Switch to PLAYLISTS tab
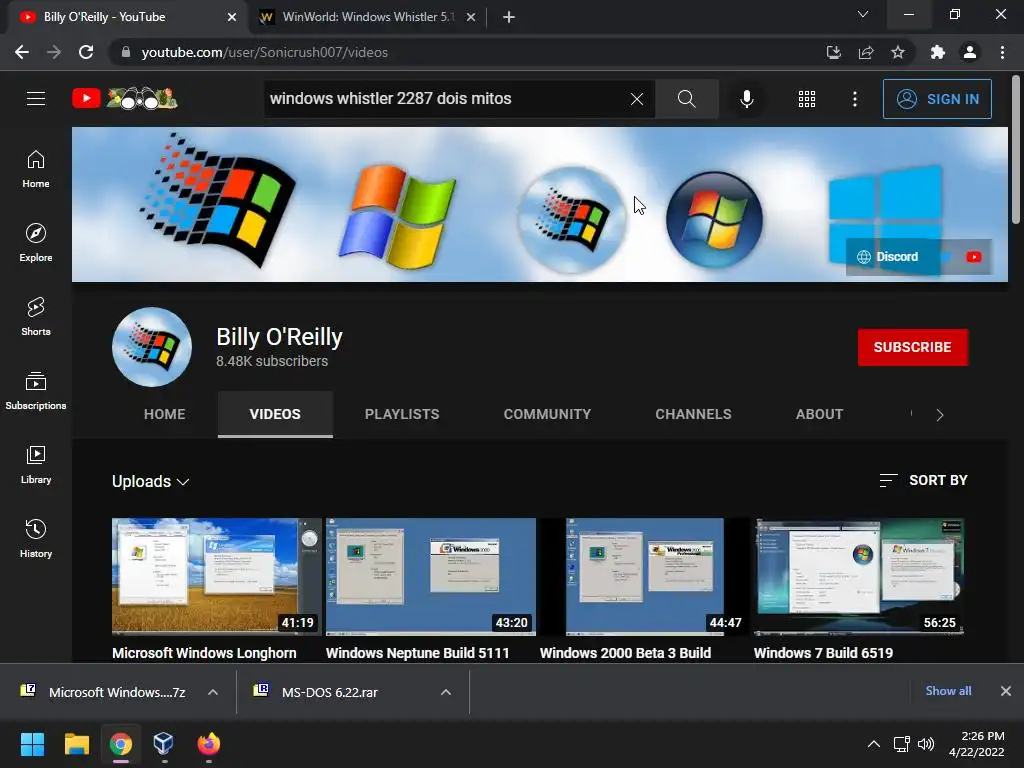The image size is (1024, 768). click(402, 414)
